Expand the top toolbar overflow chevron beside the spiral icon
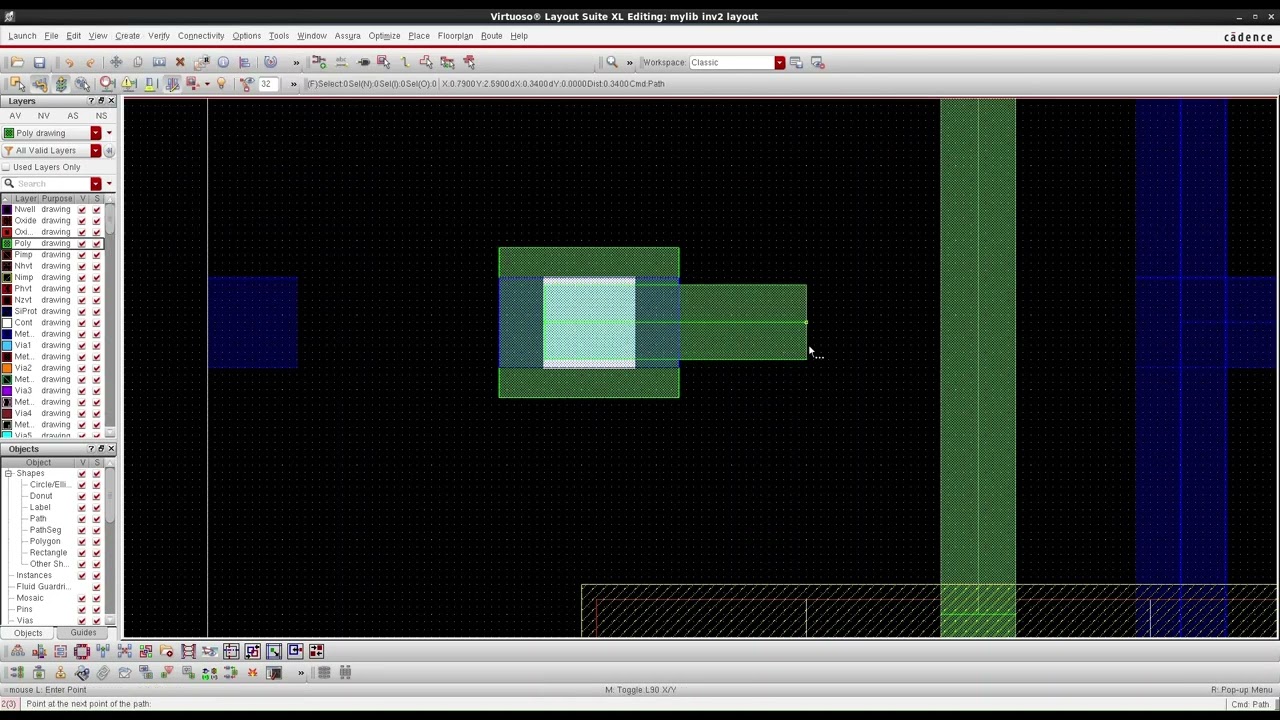The height and width of the screenshot is (720, 1280). coord(295,62)
